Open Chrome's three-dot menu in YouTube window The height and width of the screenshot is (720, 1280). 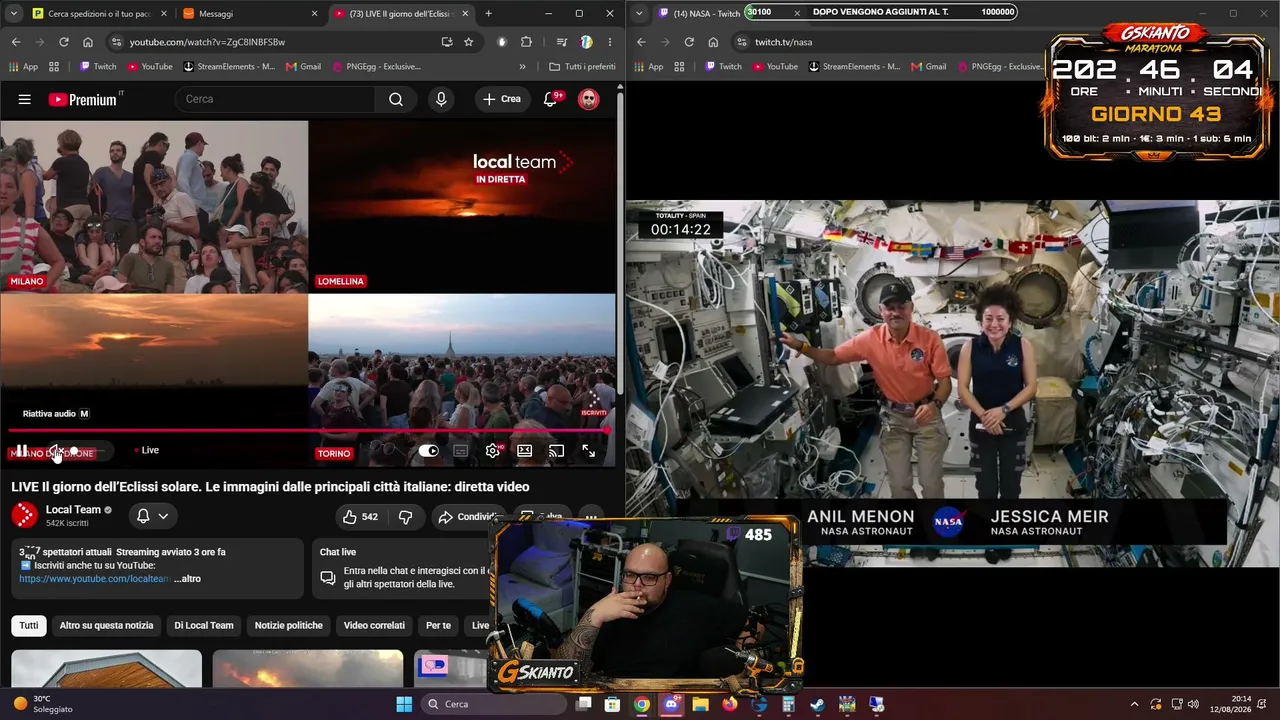click(609, 42)
